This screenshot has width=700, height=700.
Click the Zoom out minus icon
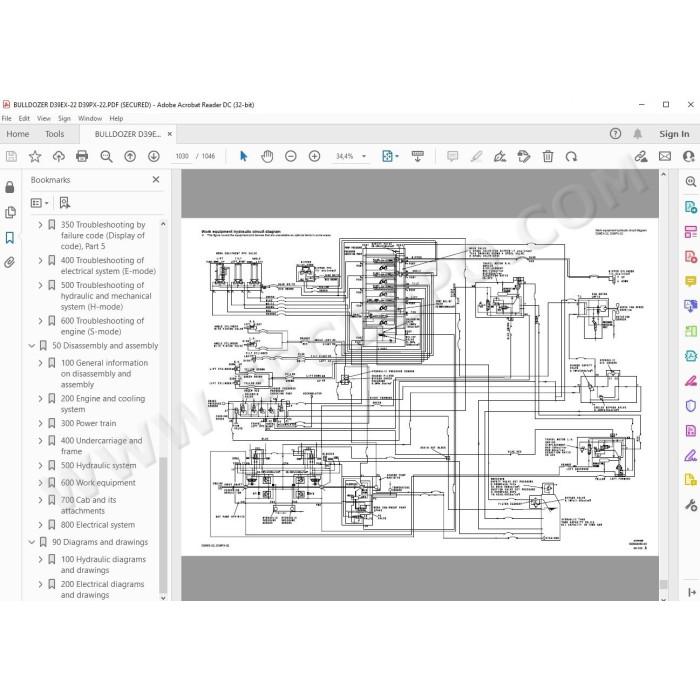(291, 156)
